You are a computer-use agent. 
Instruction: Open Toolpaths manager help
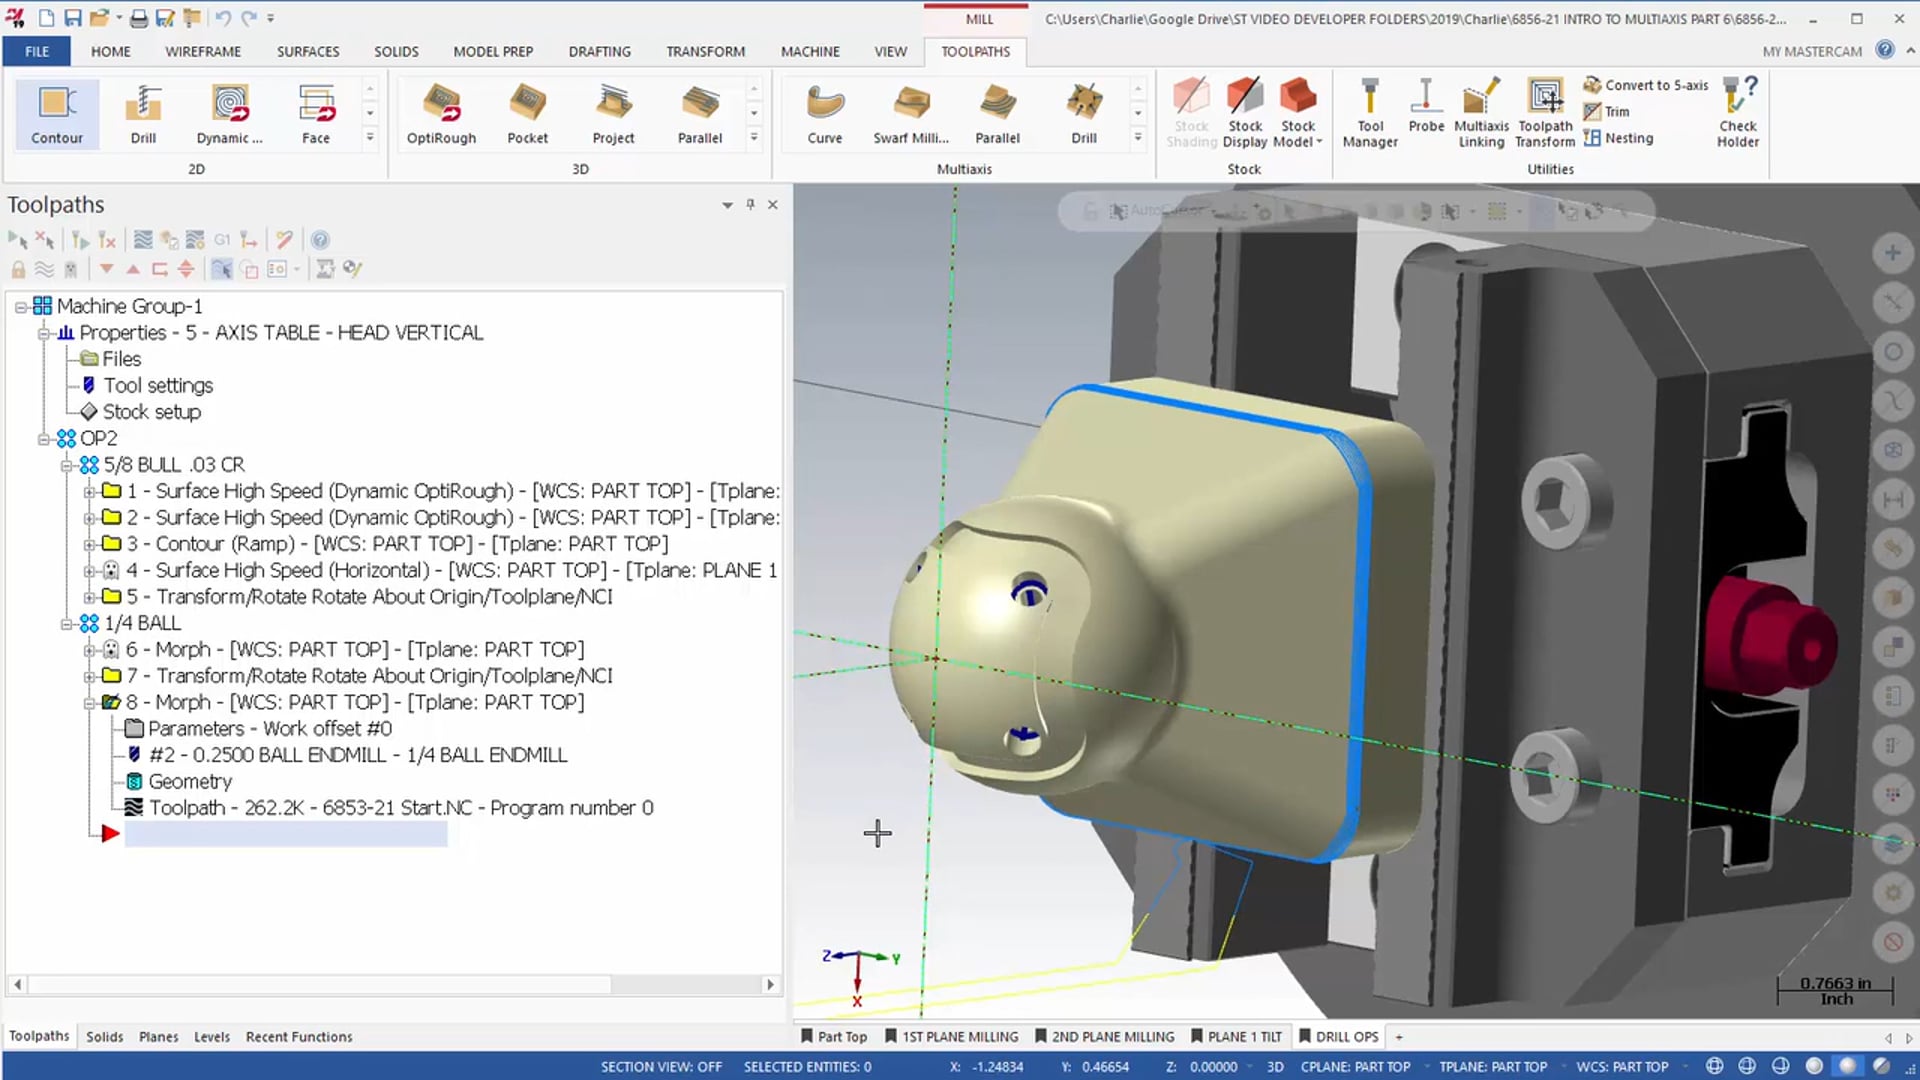click(x=320, y=240)
